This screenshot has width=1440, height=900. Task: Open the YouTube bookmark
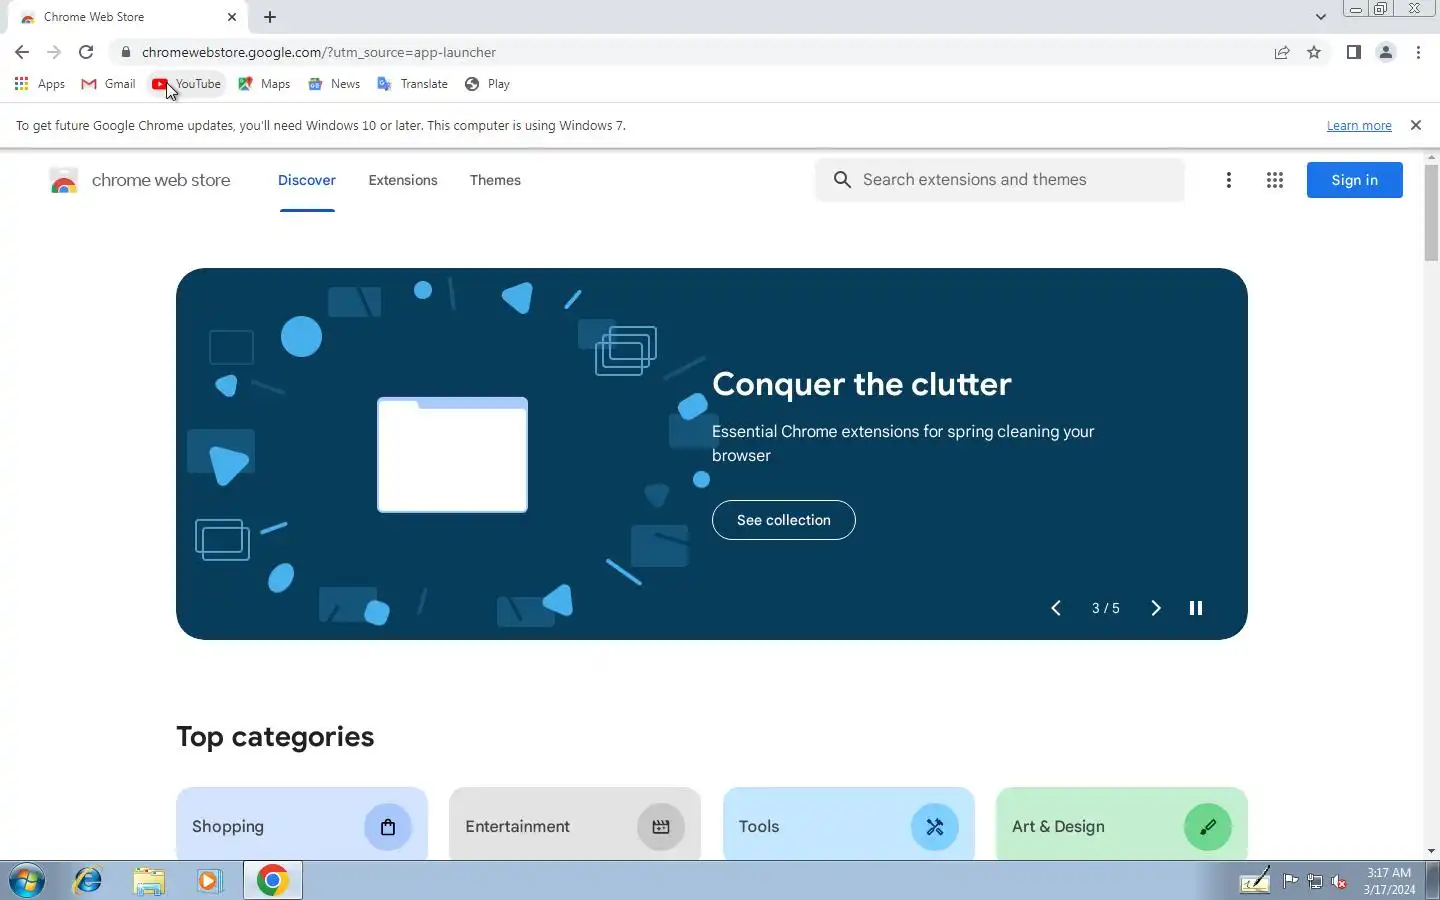click(186, 84)
